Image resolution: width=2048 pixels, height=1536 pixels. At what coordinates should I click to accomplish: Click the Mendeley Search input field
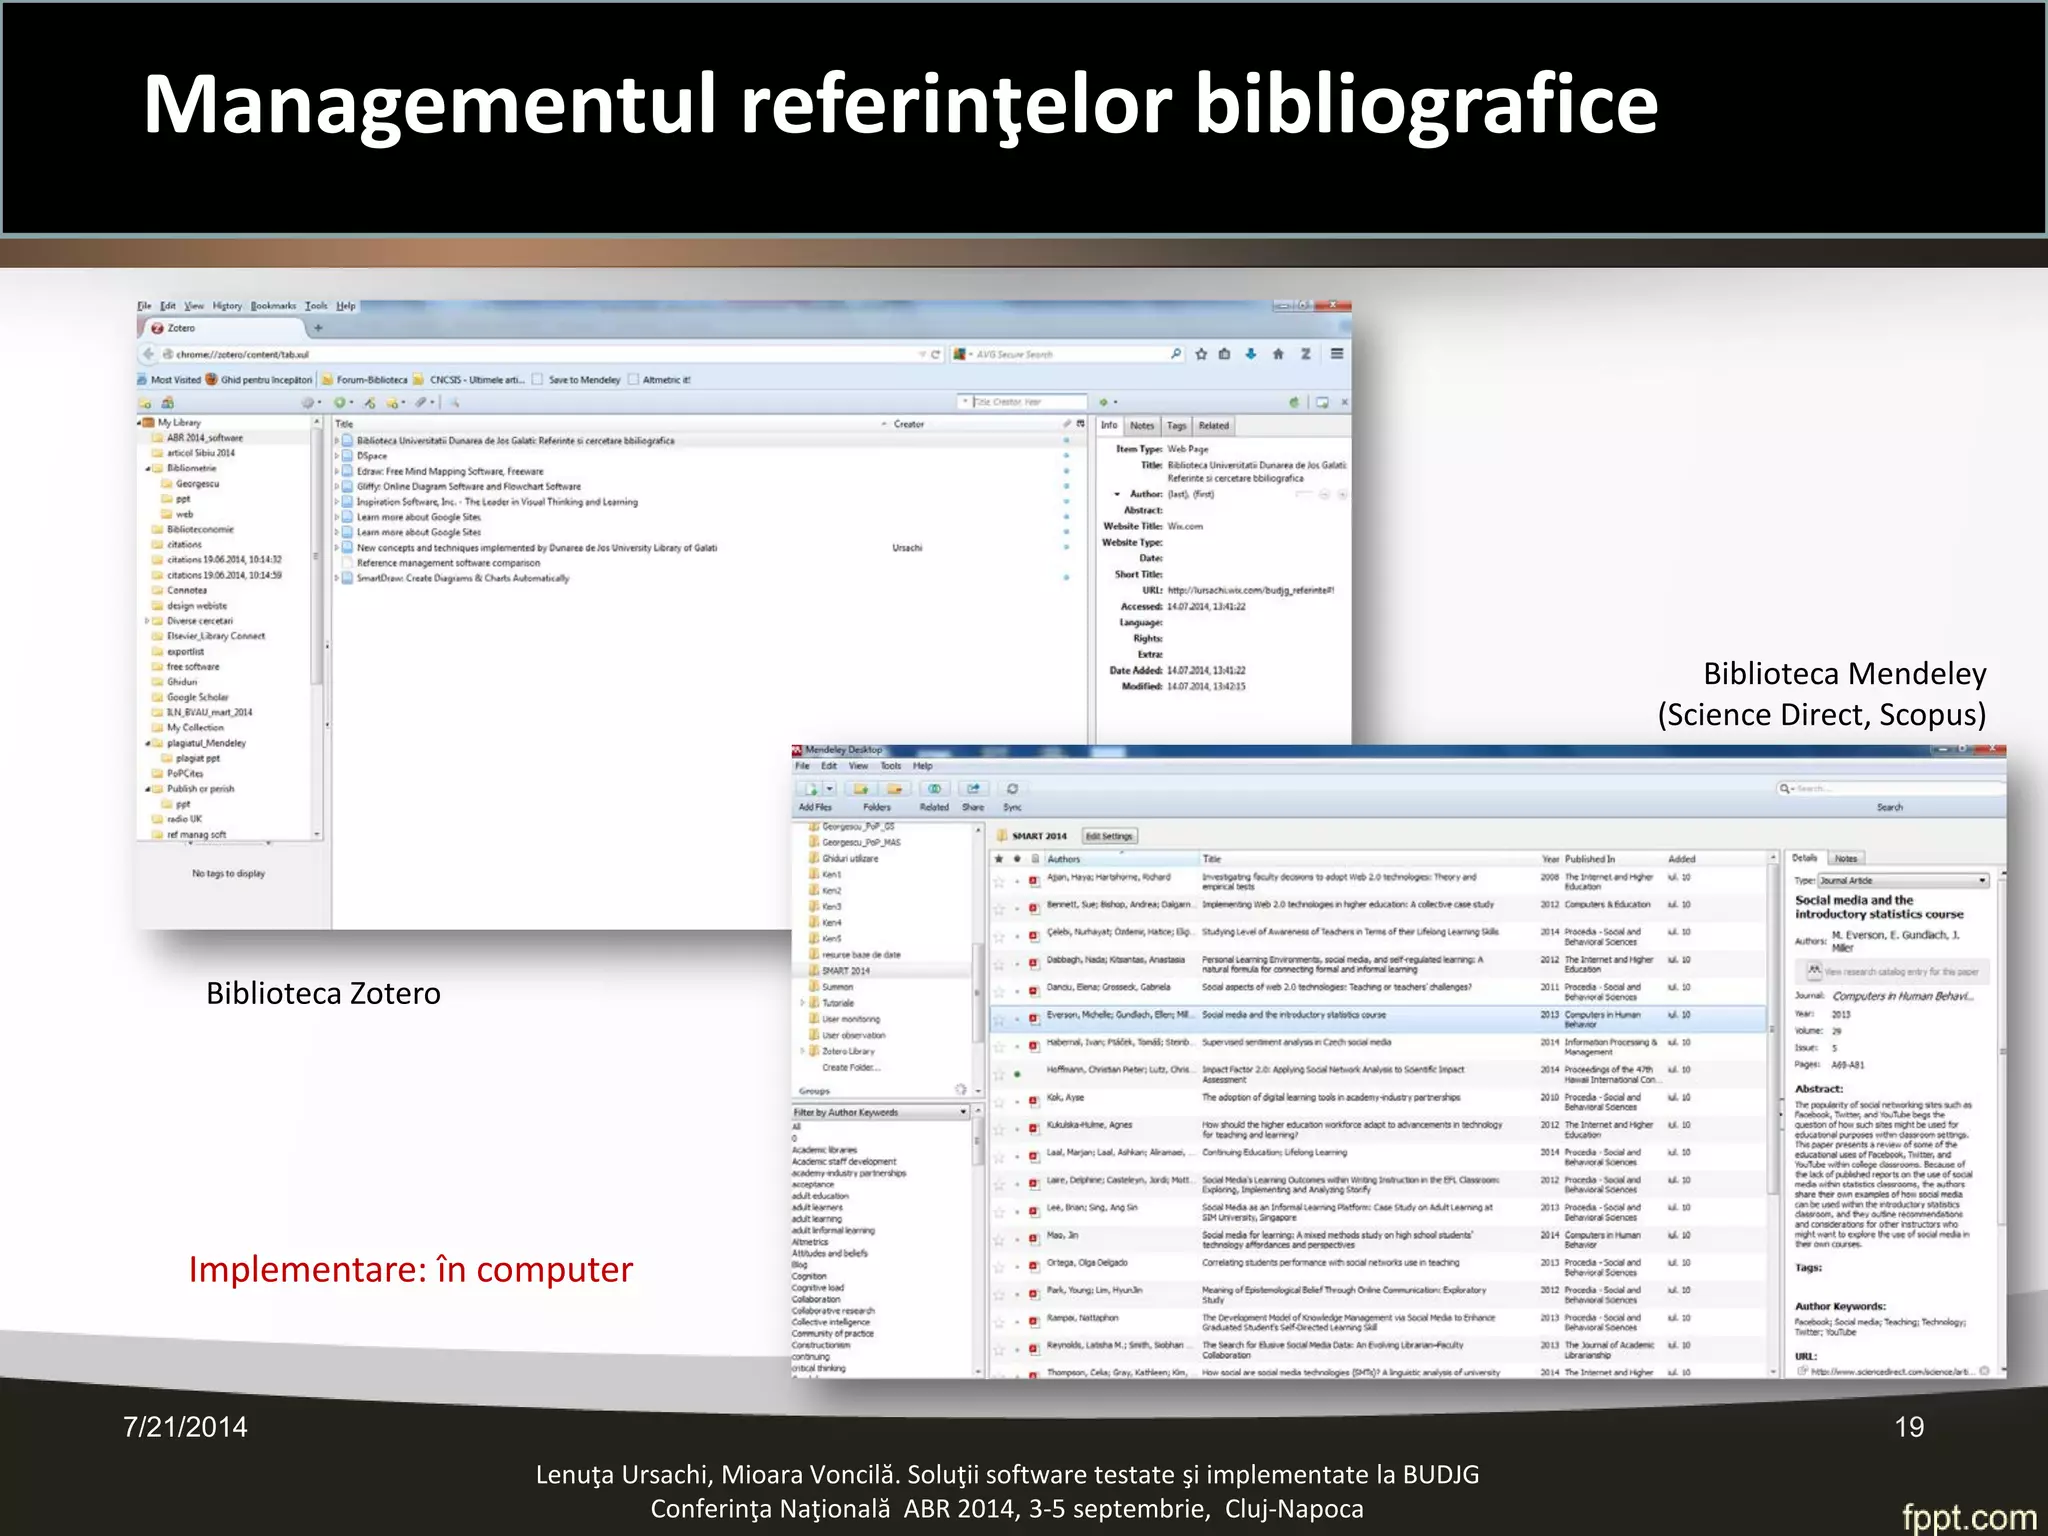click(1890, 789)
